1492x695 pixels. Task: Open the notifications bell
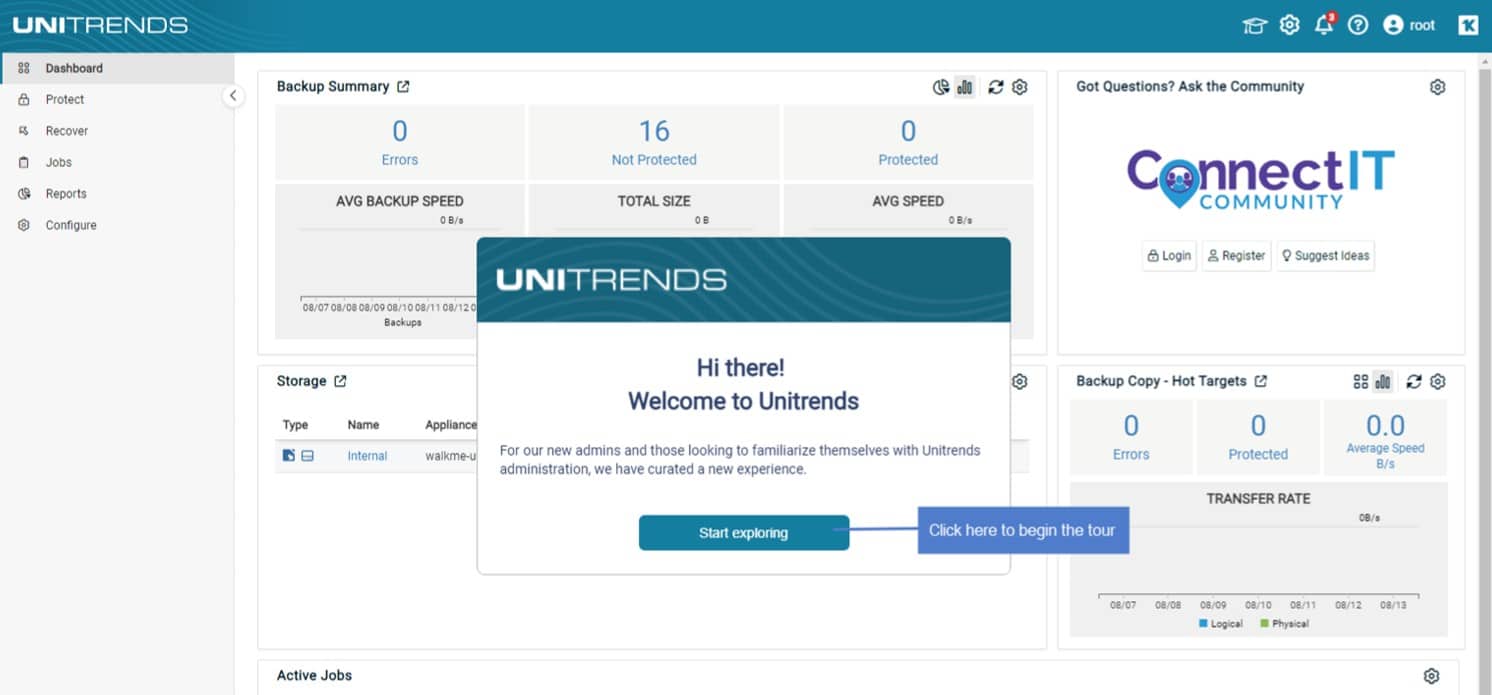tap(1324, 25)
